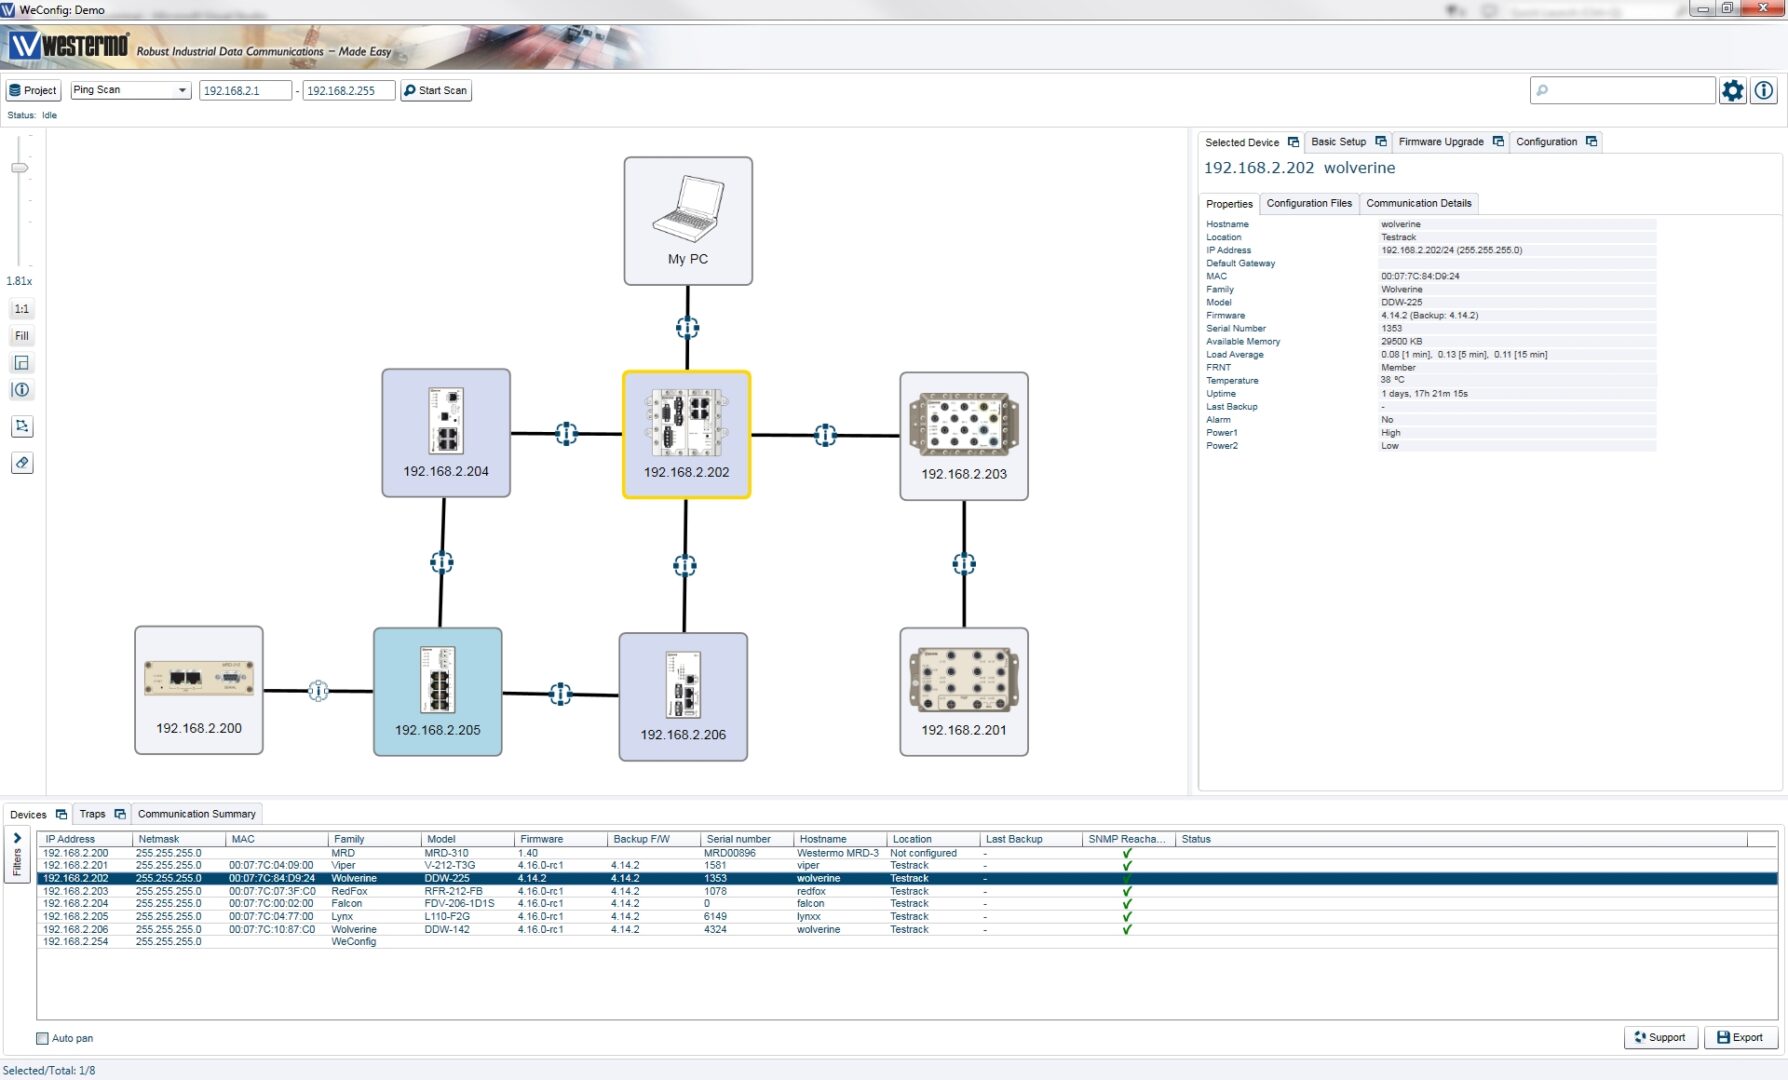
Task: Click link info icon between 192.168.2.200 and 192.168.2.205
Action: (318, 691)
